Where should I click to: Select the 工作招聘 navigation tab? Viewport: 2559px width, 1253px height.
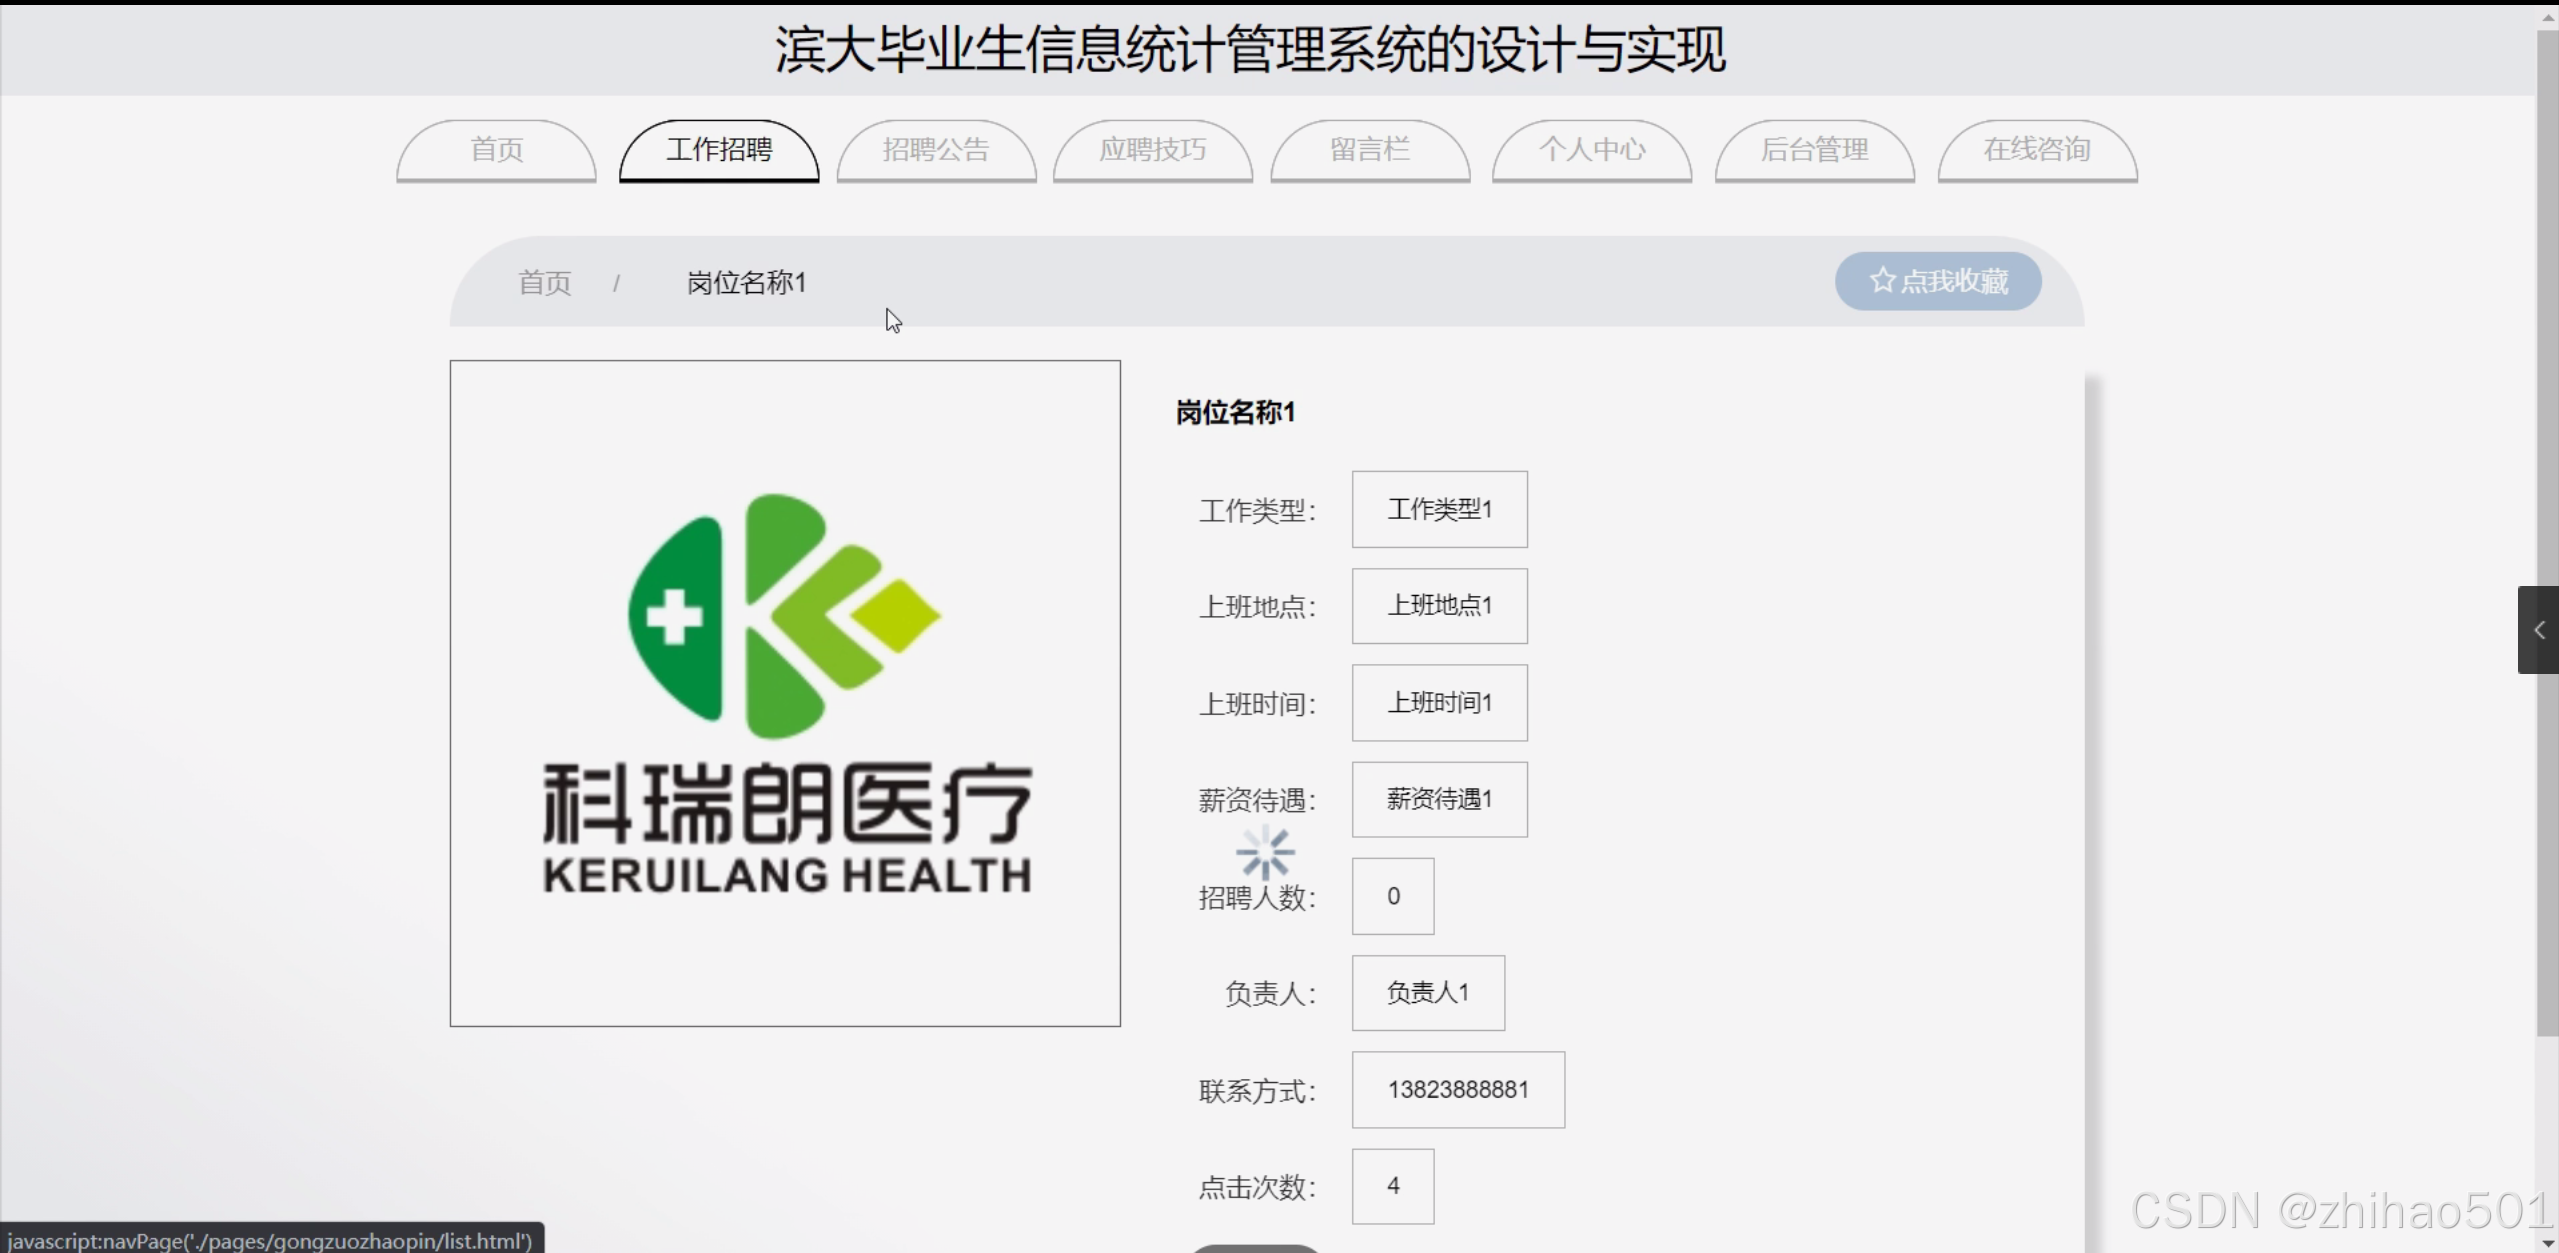click(x=719, y=151)
